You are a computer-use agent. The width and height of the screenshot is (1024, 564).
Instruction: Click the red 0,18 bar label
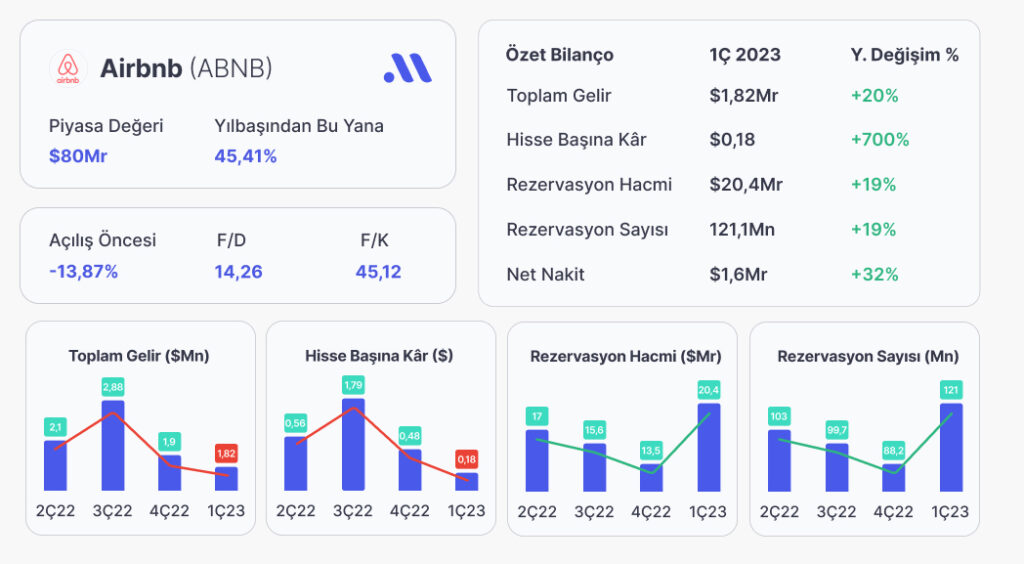pyautogui.click(x=467, y=460)
